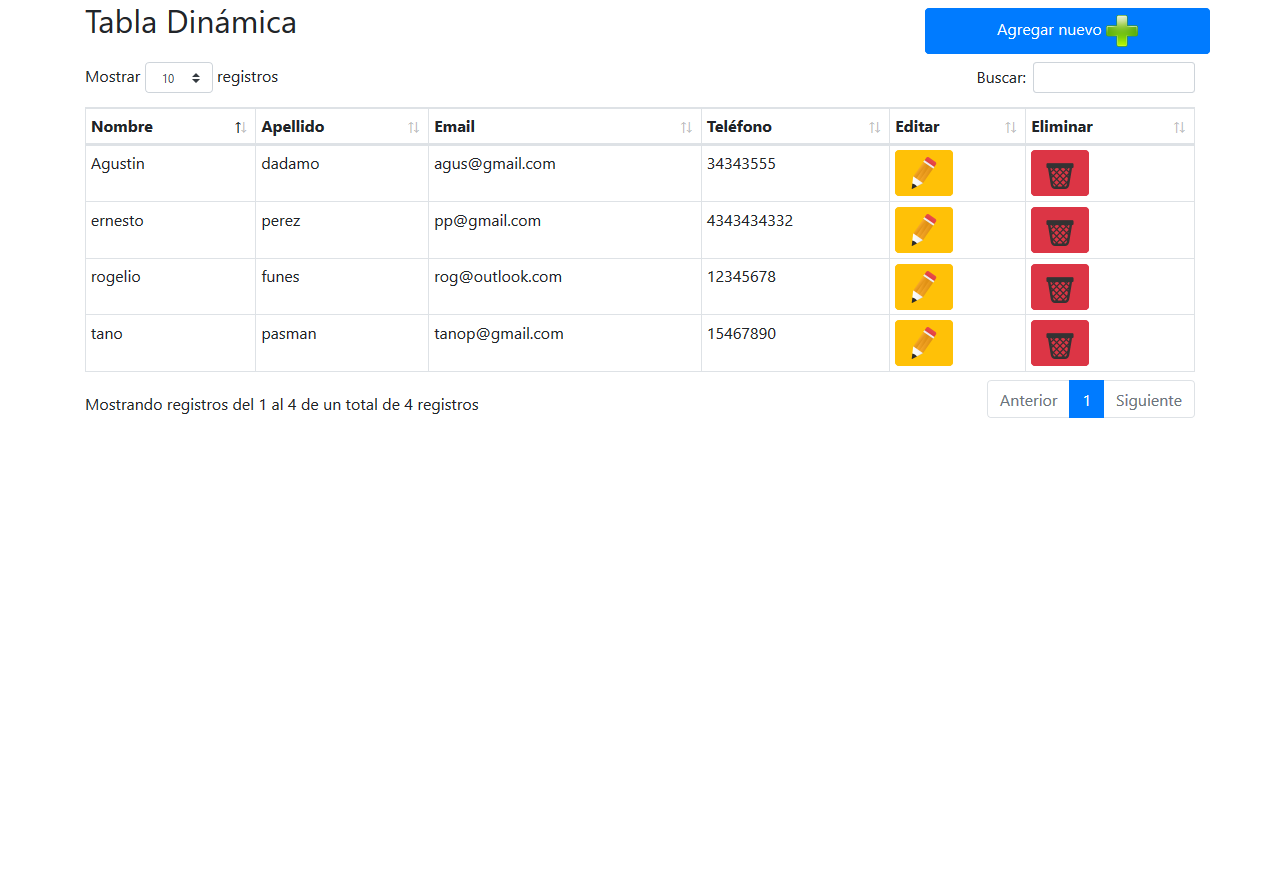Click the Anterior pagination link

point(1028,400)
